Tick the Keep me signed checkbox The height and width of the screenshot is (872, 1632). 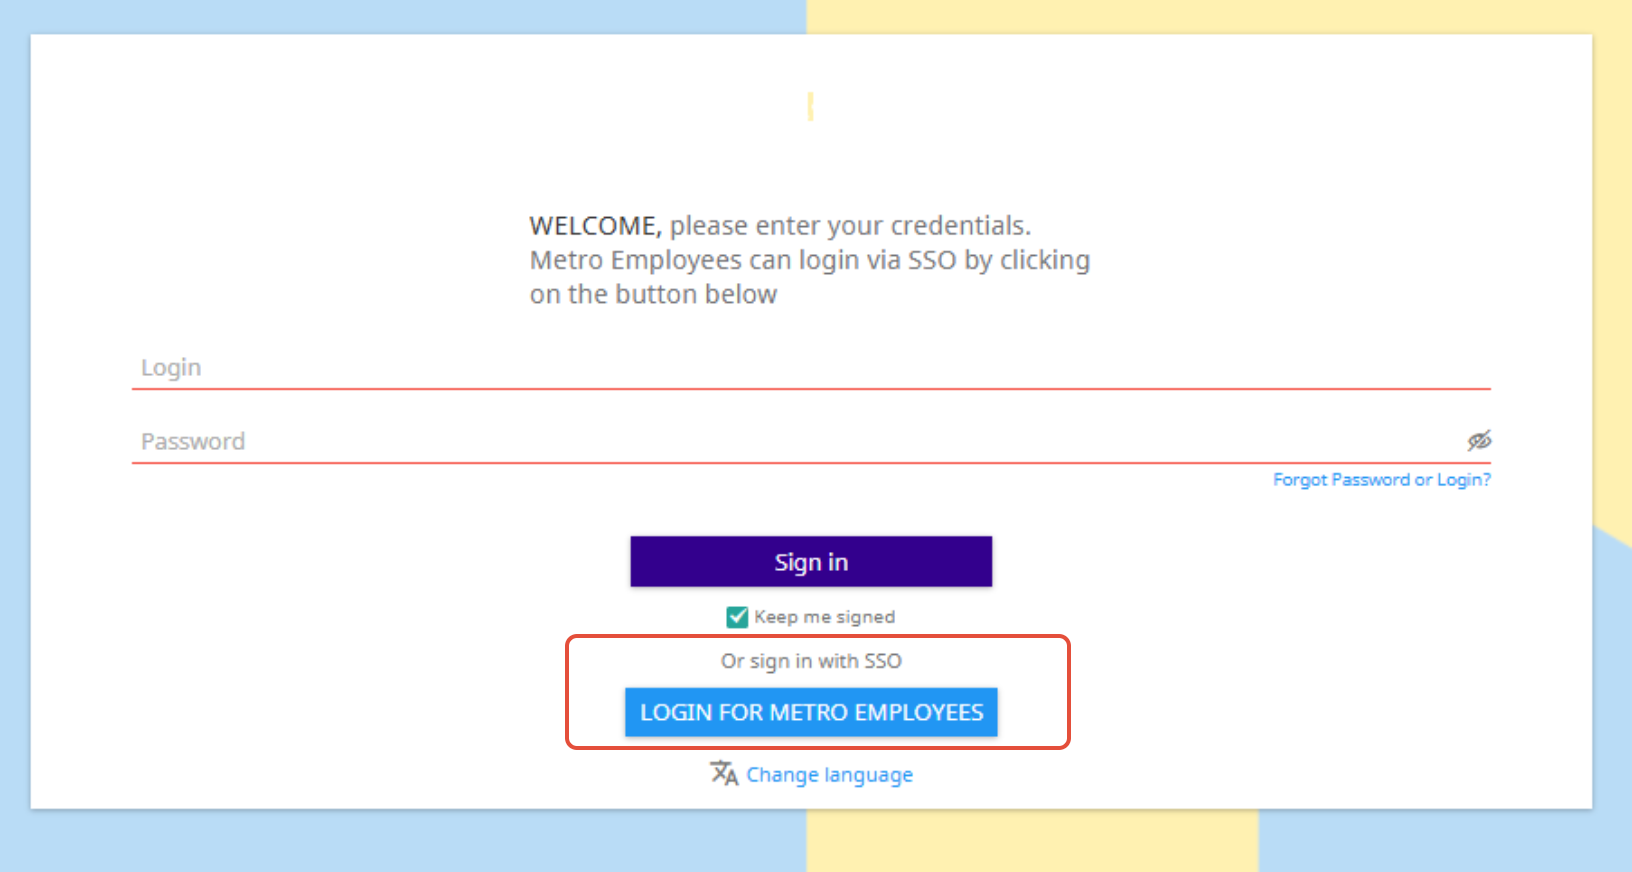[737, 617]
